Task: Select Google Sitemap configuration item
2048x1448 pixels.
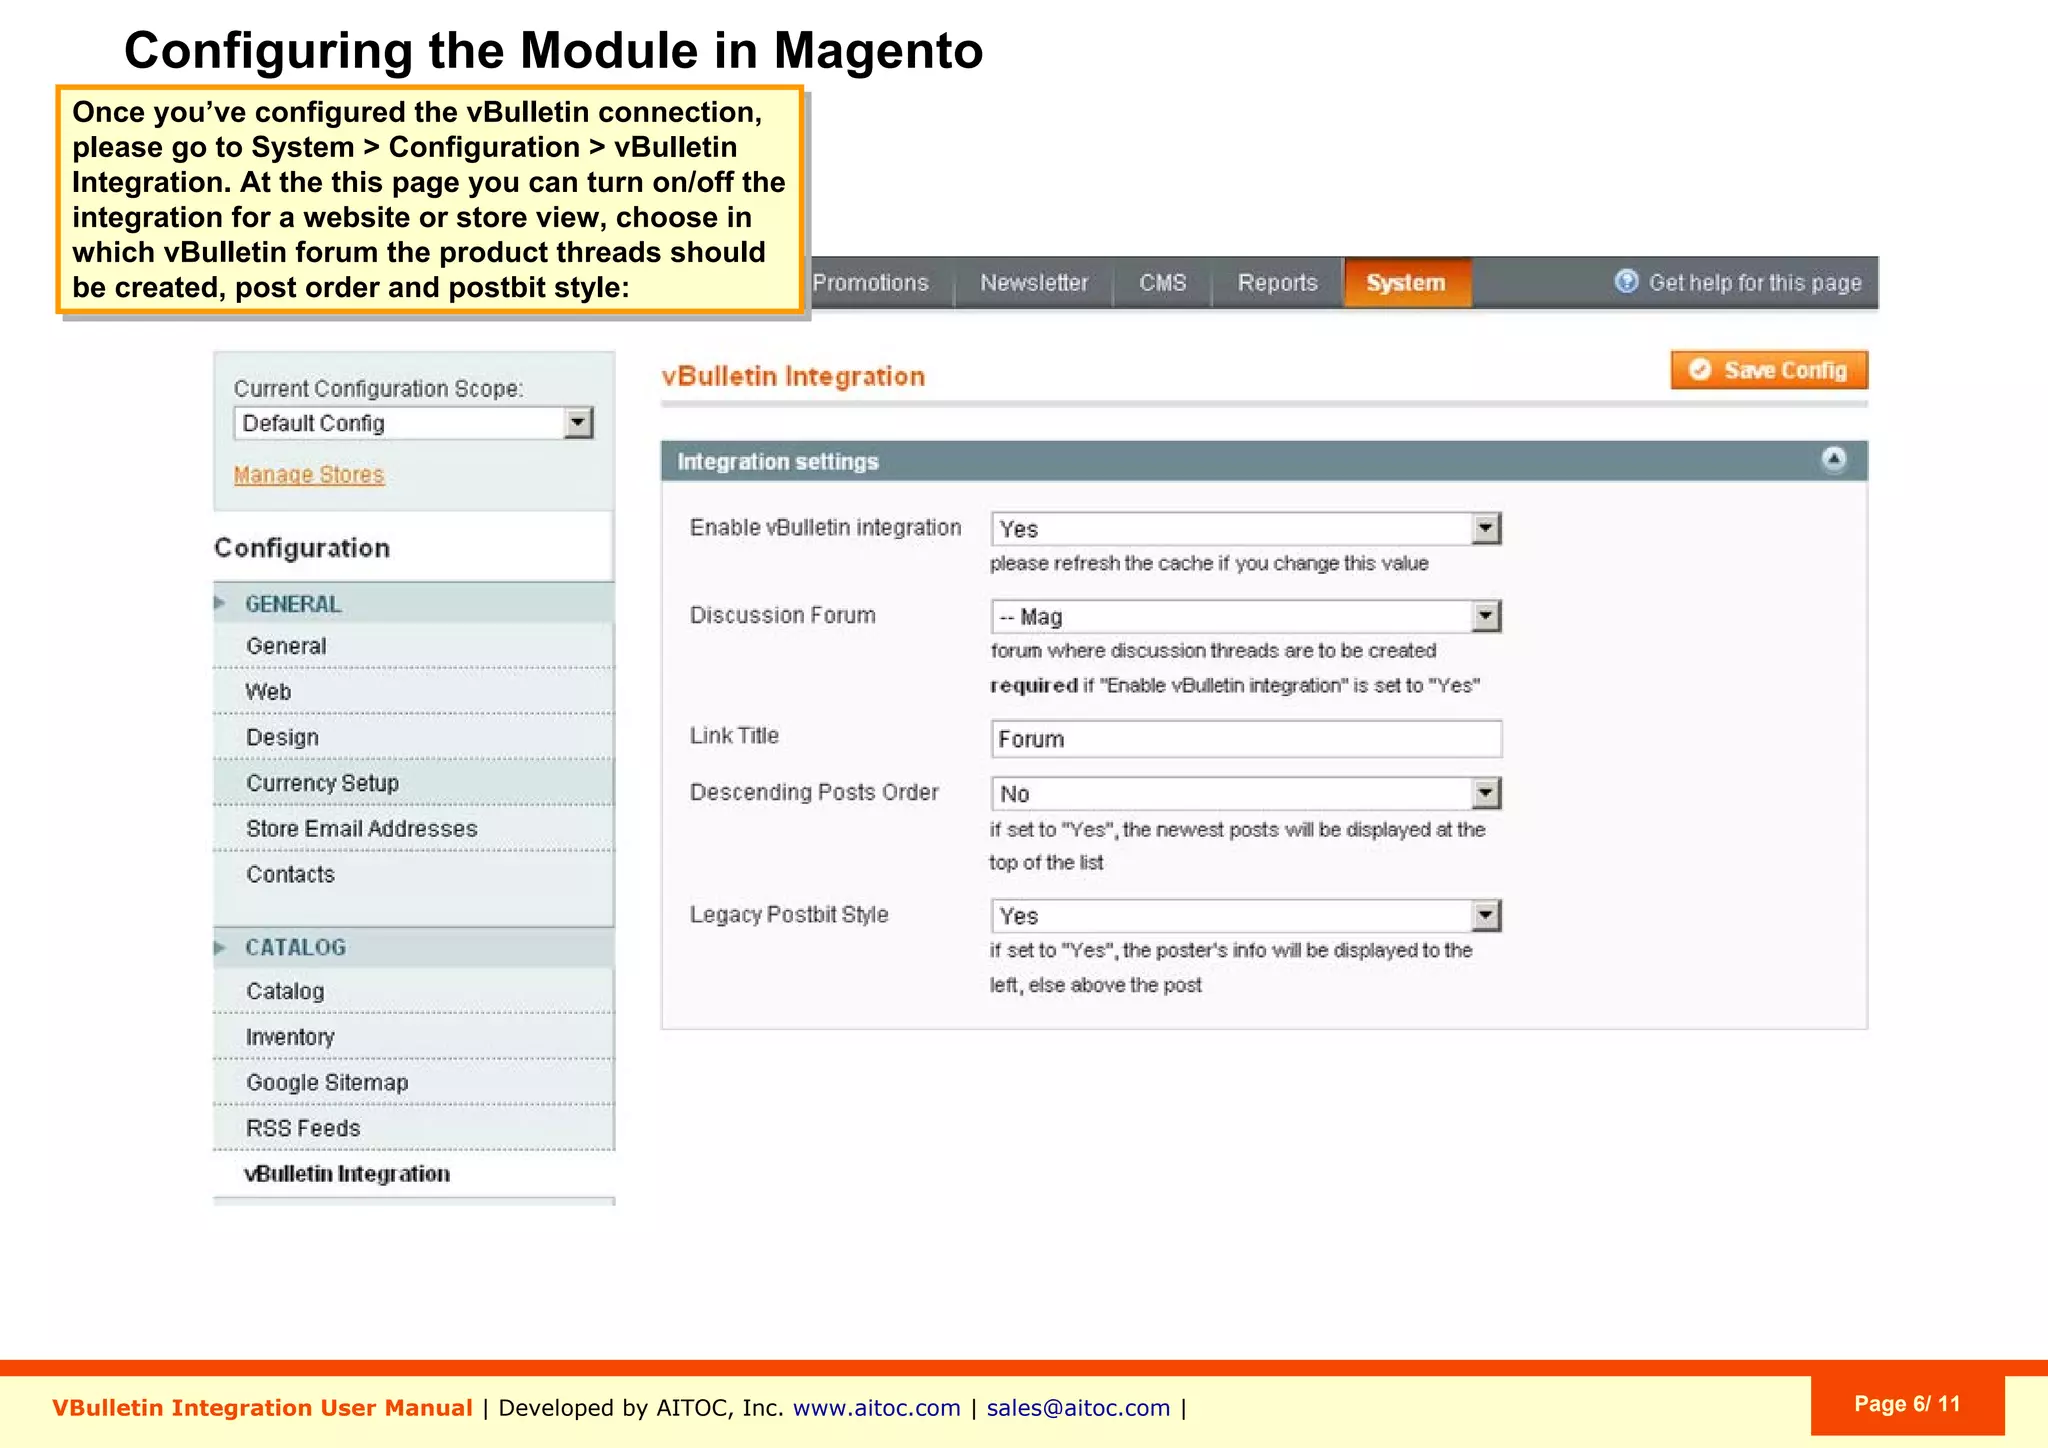Action: 414,1082
